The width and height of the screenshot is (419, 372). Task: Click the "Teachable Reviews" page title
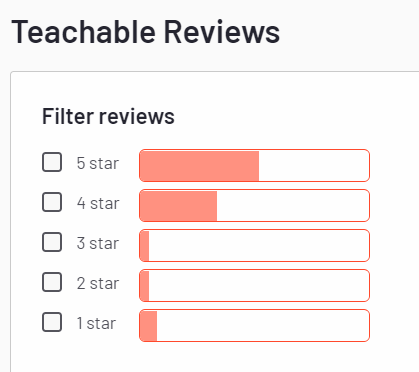[x=146, y=32]
